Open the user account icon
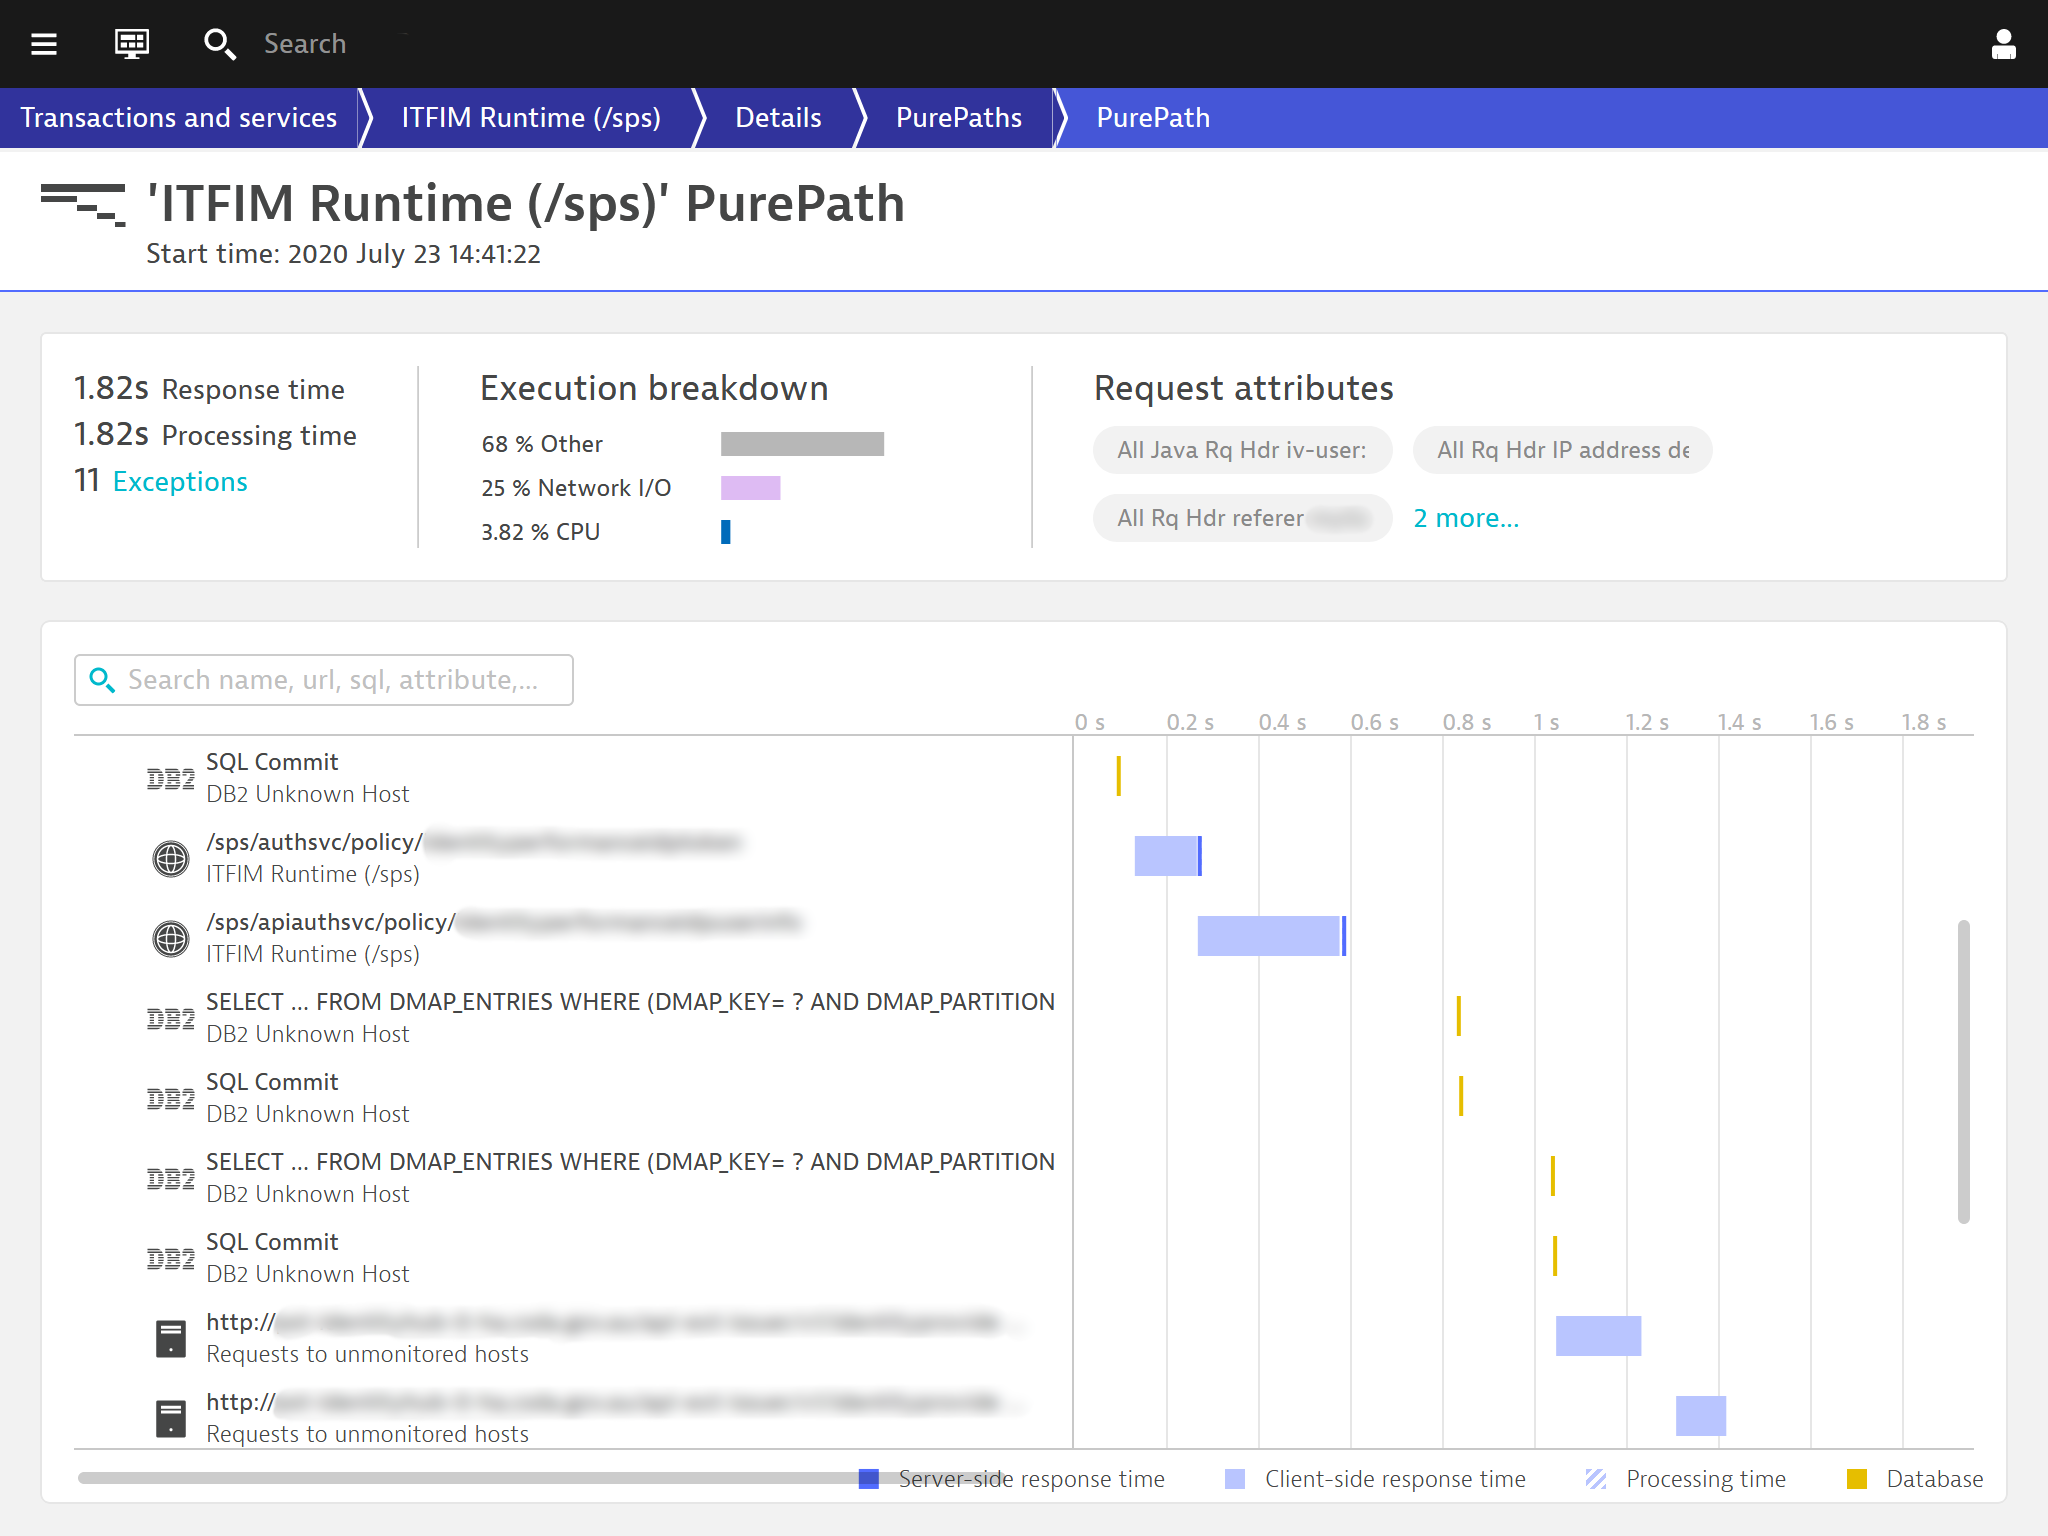The height and width of the screenshot is (1536, 2048). [2003, 44]
